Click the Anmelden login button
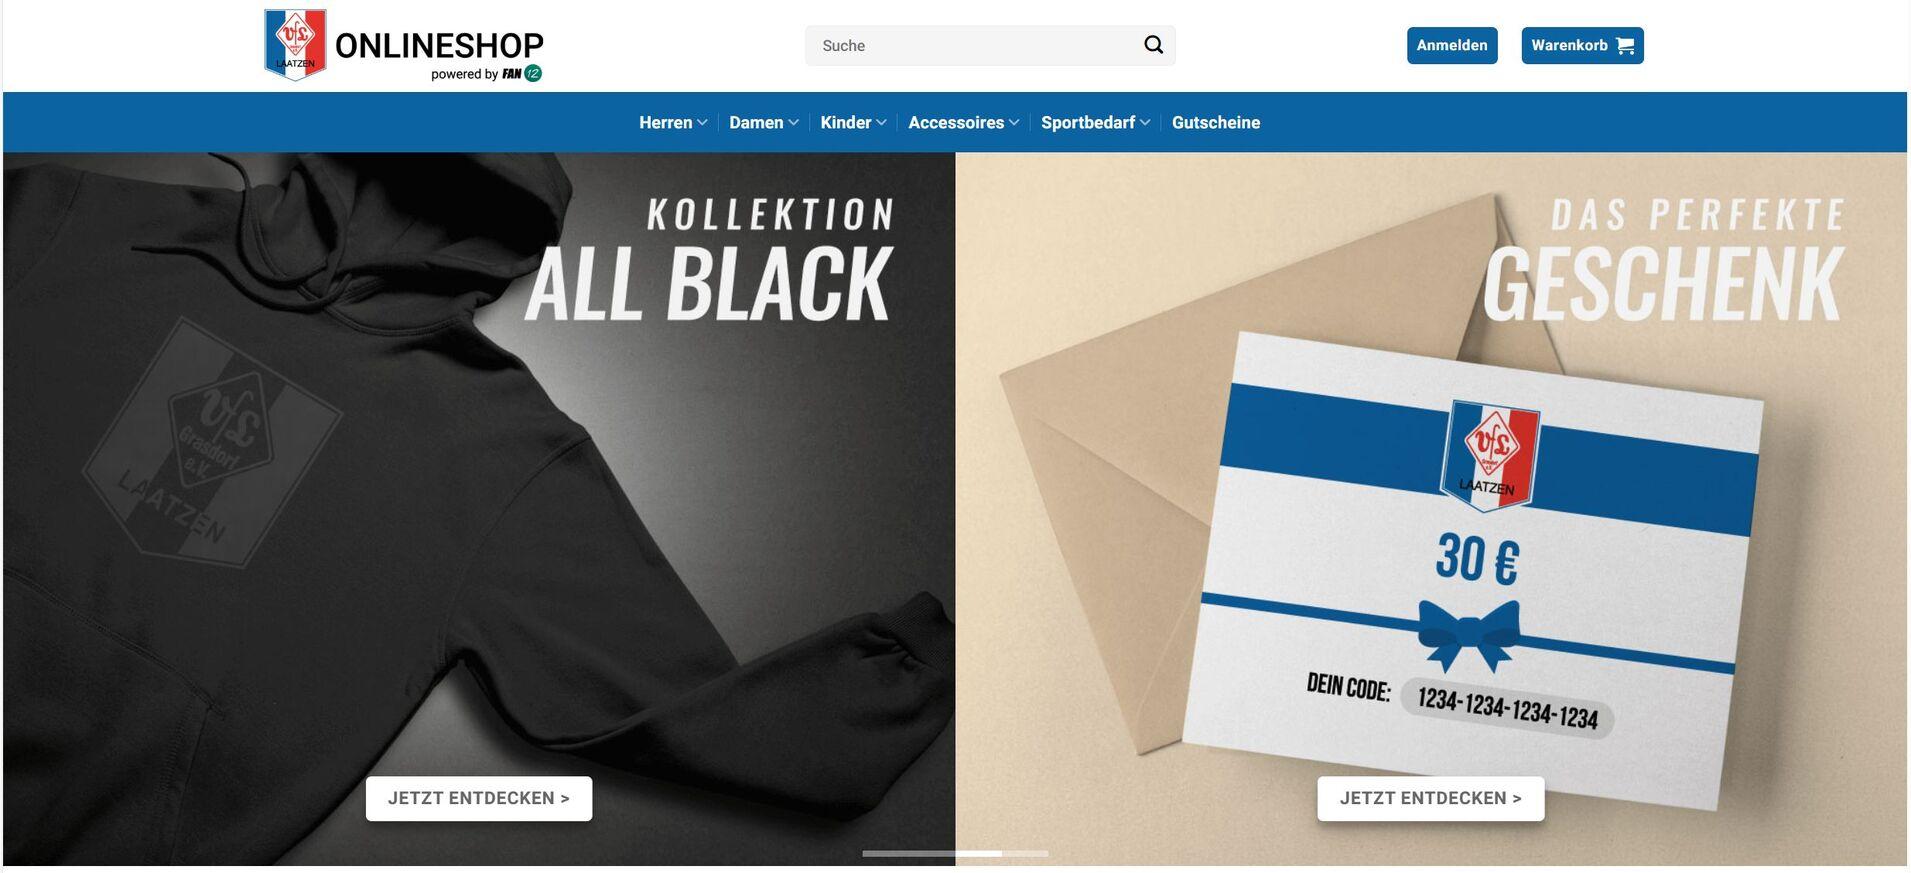 [x=1452, y=45]
